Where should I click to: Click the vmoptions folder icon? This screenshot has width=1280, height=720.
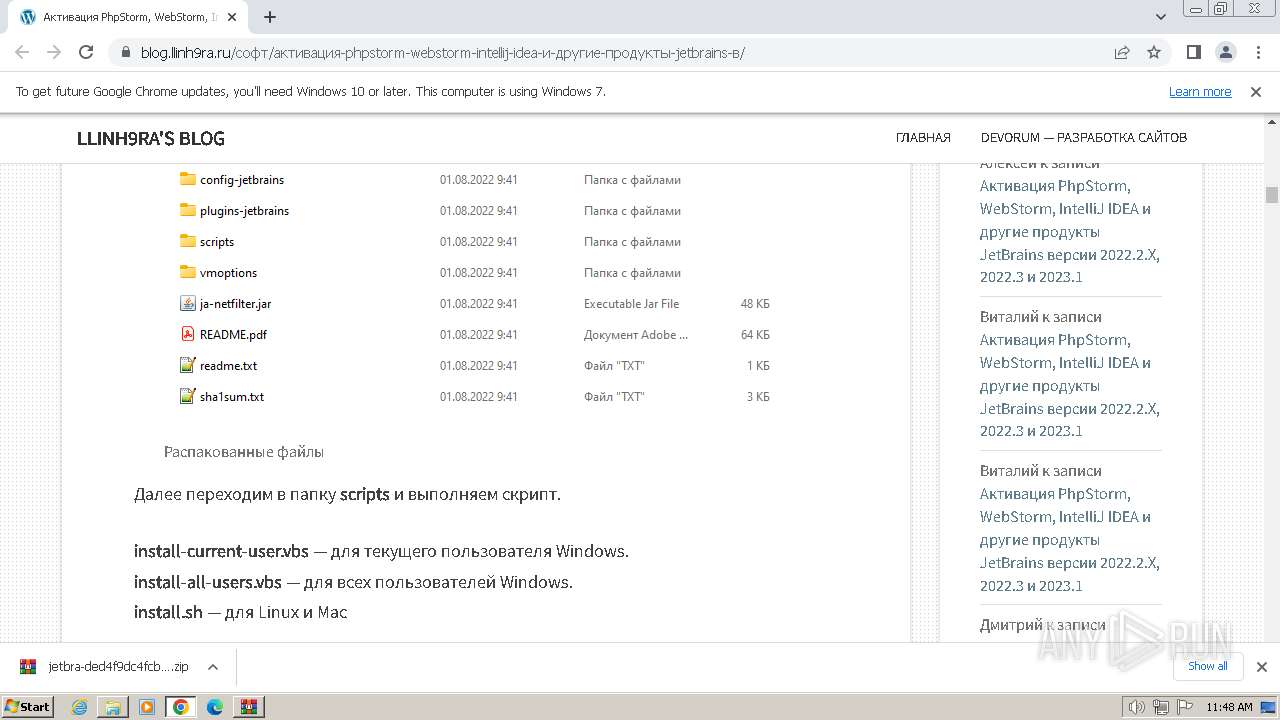point(188,272)
